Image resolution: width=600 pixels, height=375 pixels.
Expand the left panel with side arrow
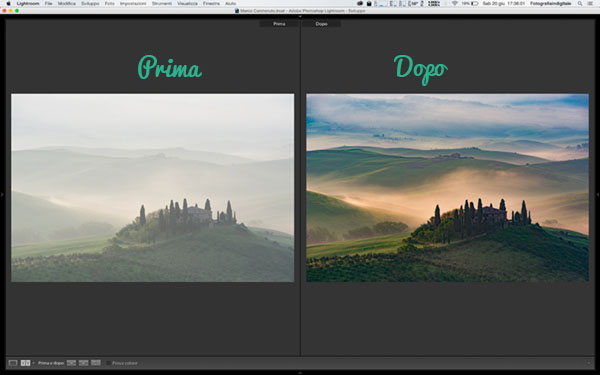(2, 195)
